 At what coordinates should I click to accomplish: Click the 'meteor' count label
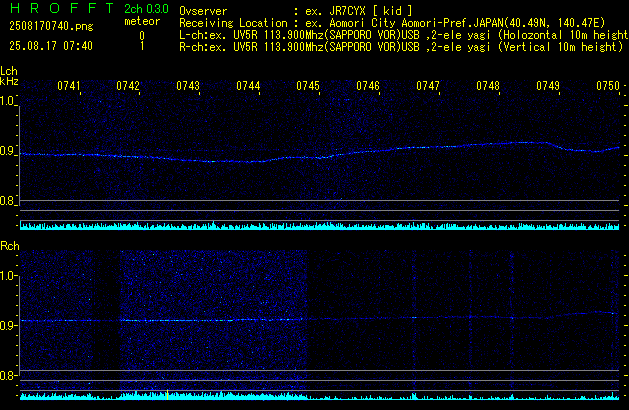tap(142, 21)
